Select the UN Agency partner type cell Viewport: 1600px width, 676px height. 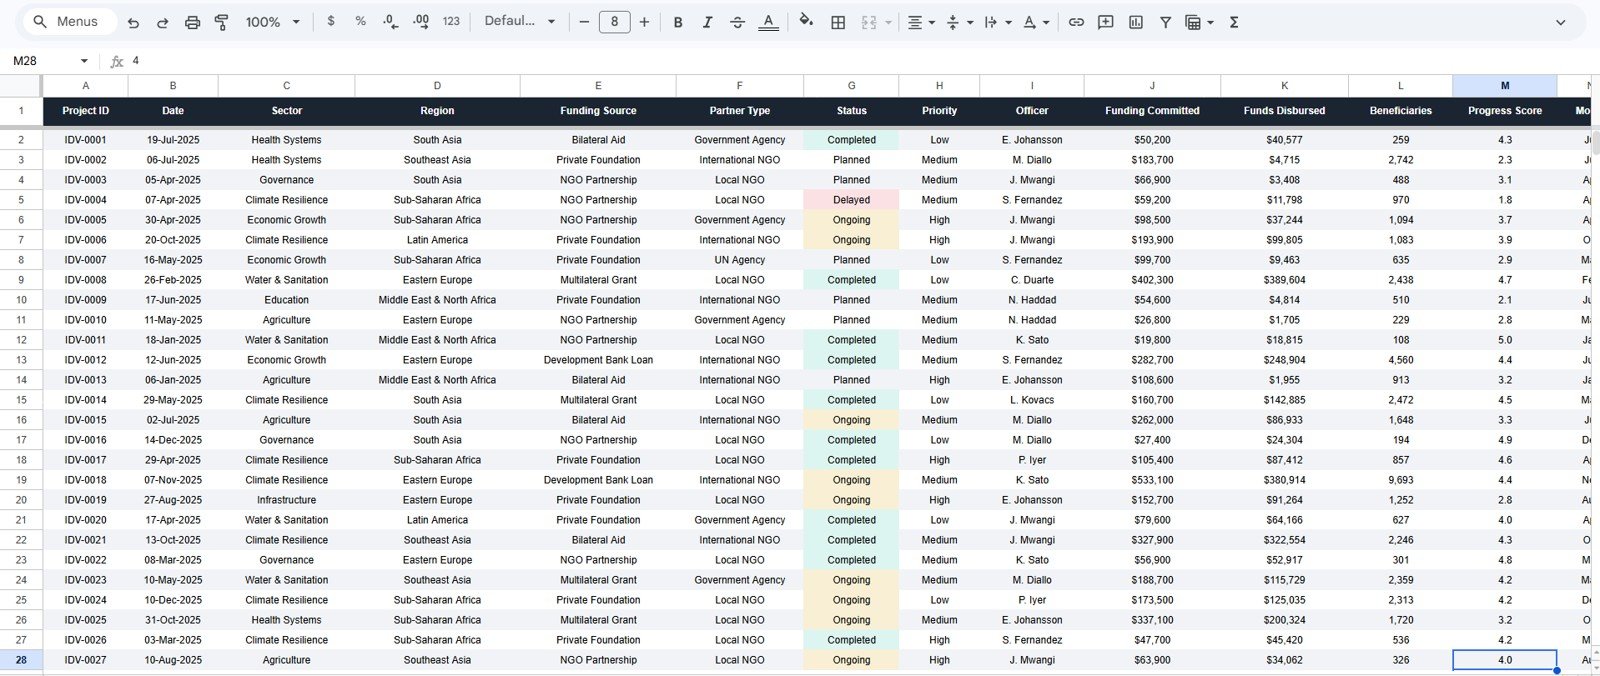click(739, 260)
